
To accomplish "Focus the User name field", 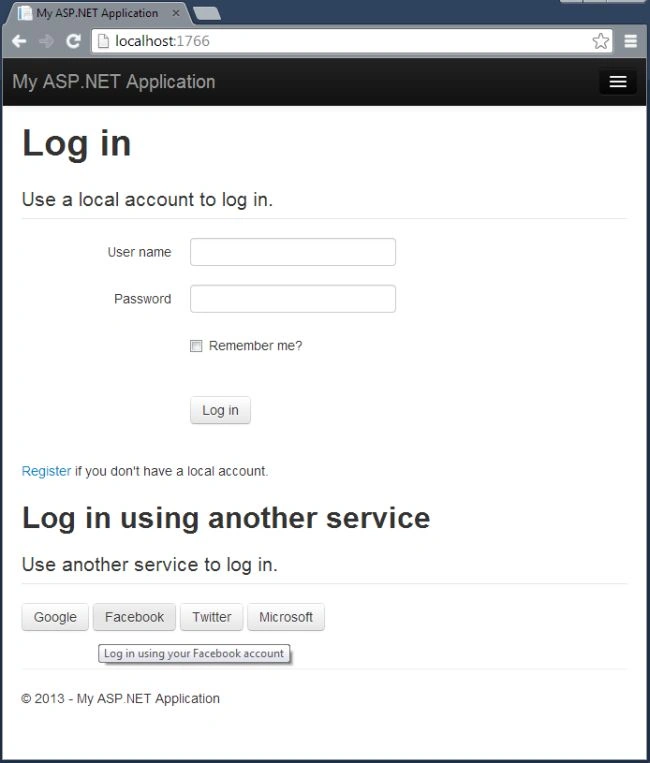I will click(x=293, y=252).
